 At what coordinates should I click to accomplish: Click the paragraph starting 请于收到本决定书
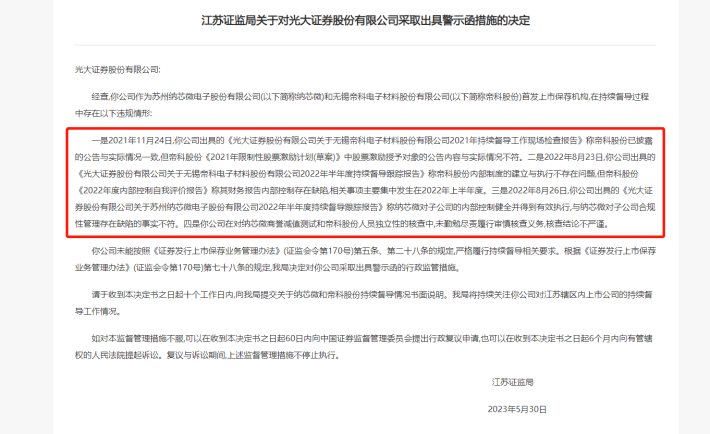[x=364, y=303]
